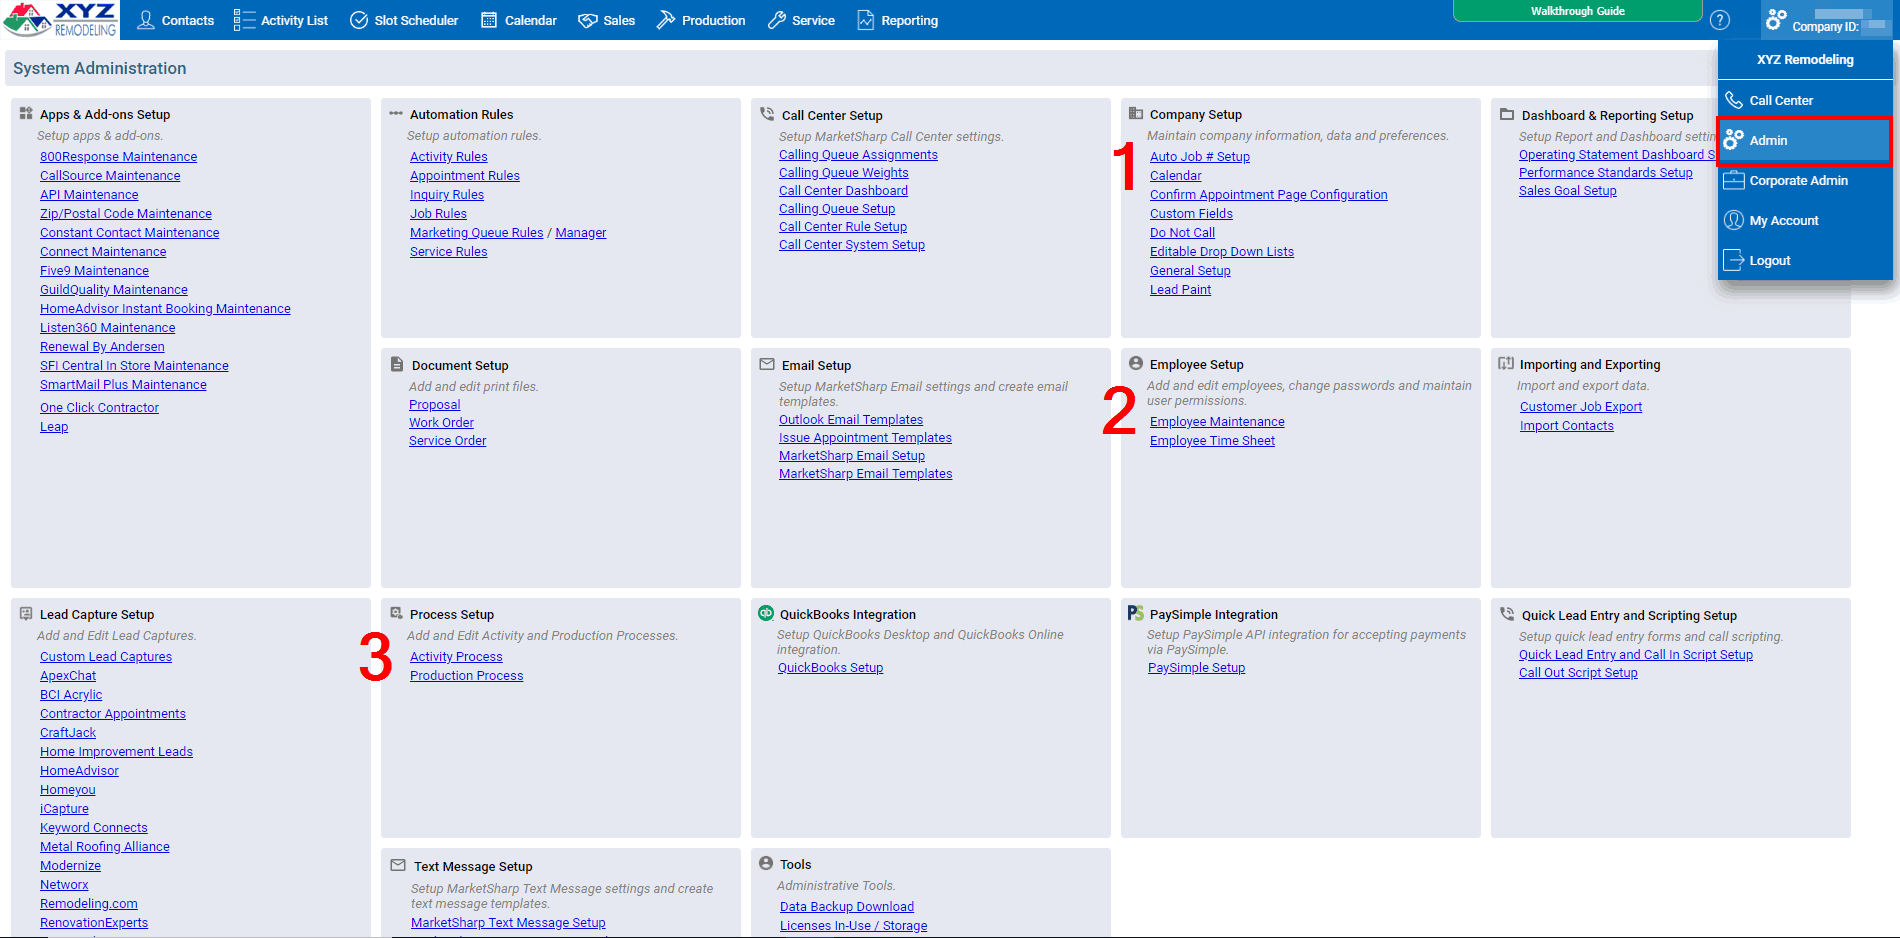Click the Importing and Exporting section icon
This screenshot has height=938, width=1900.
coord(1506,363)
